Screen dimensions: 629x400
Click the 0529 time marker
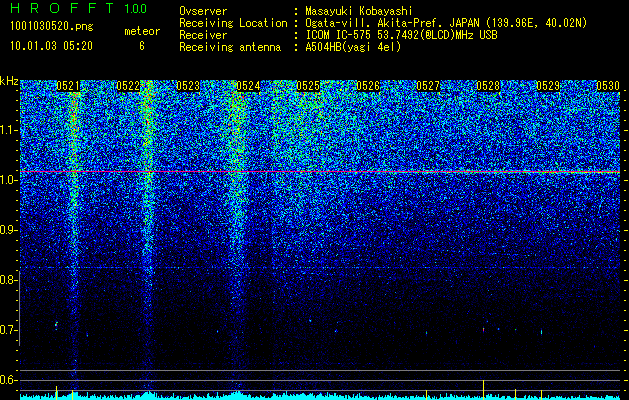548,86
